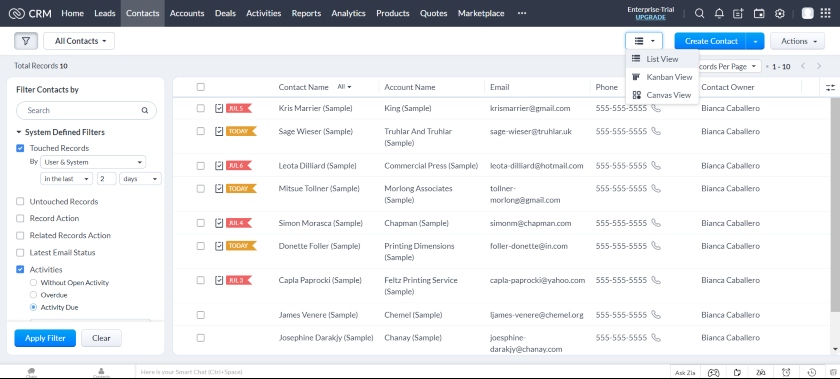This screenshot has height=379, width=840.
Task: Open the more modules ellipsis
Action: pos(522,13)
